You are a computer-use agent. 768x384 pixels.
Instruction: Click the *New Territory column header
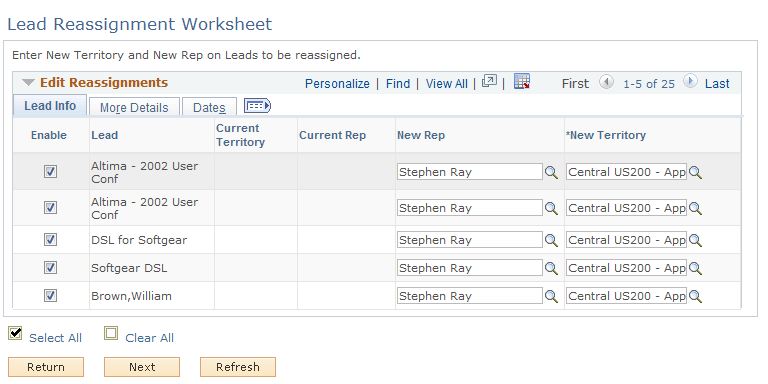coord(606,135)
